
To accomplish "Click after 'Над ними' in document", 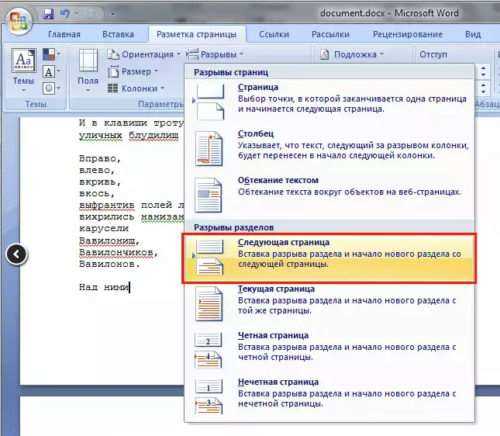I will click(130, 287).
